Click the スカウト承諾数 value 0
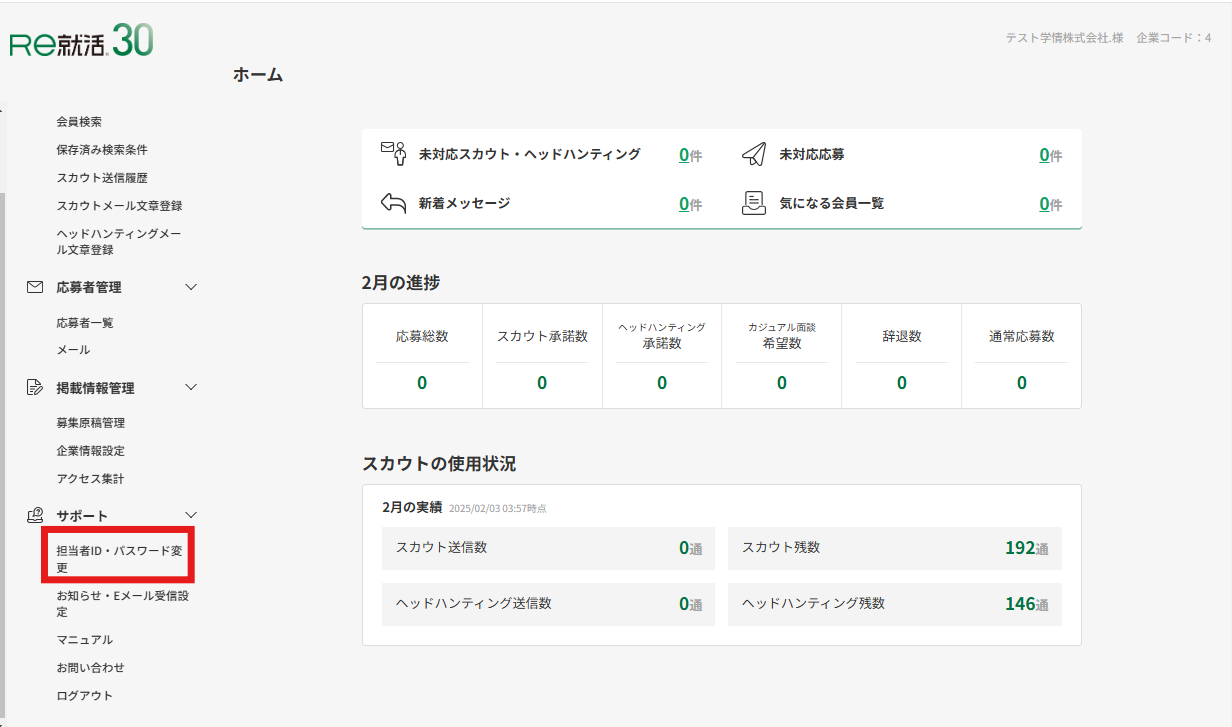1232x727 pixels. (542, 383)
